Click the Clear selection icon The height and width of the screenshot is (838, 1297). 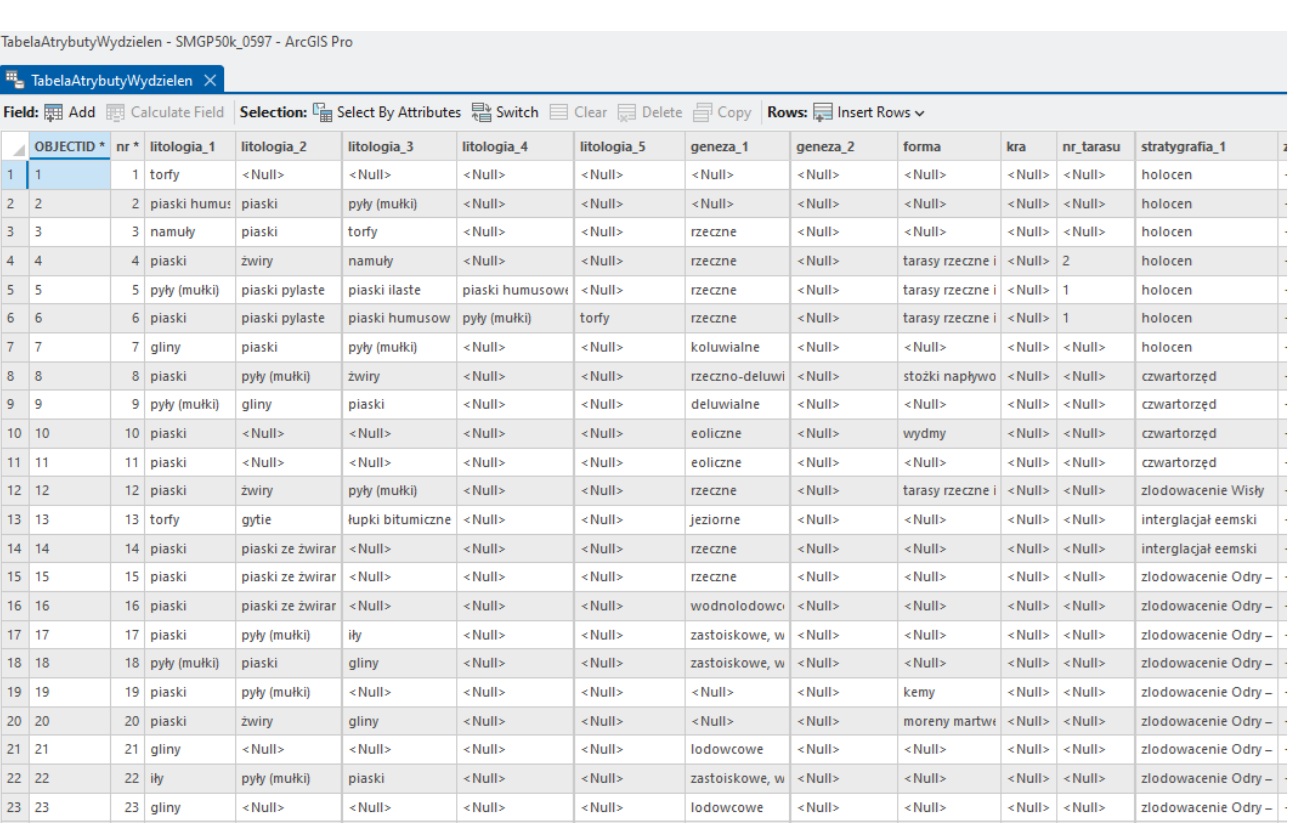coord(559,113)
